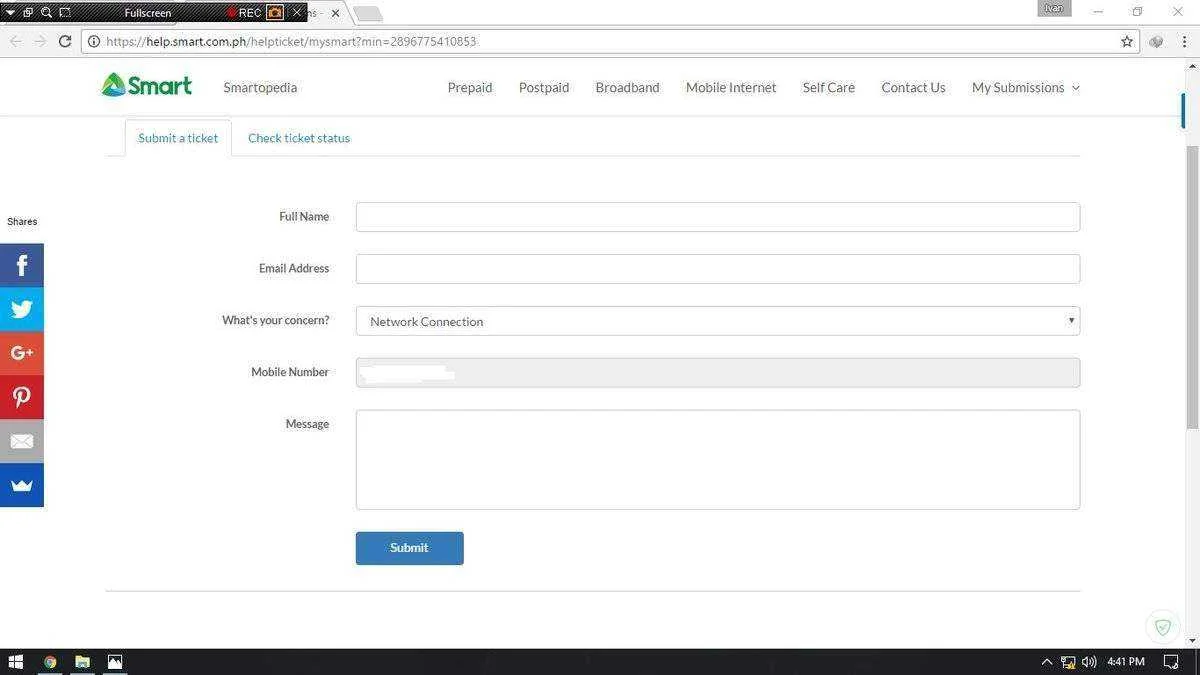The height and width of the screenshot is (675, 1200).
Task: Click the Smart logo
Action: pyautogui.click(x=146, y=85)
